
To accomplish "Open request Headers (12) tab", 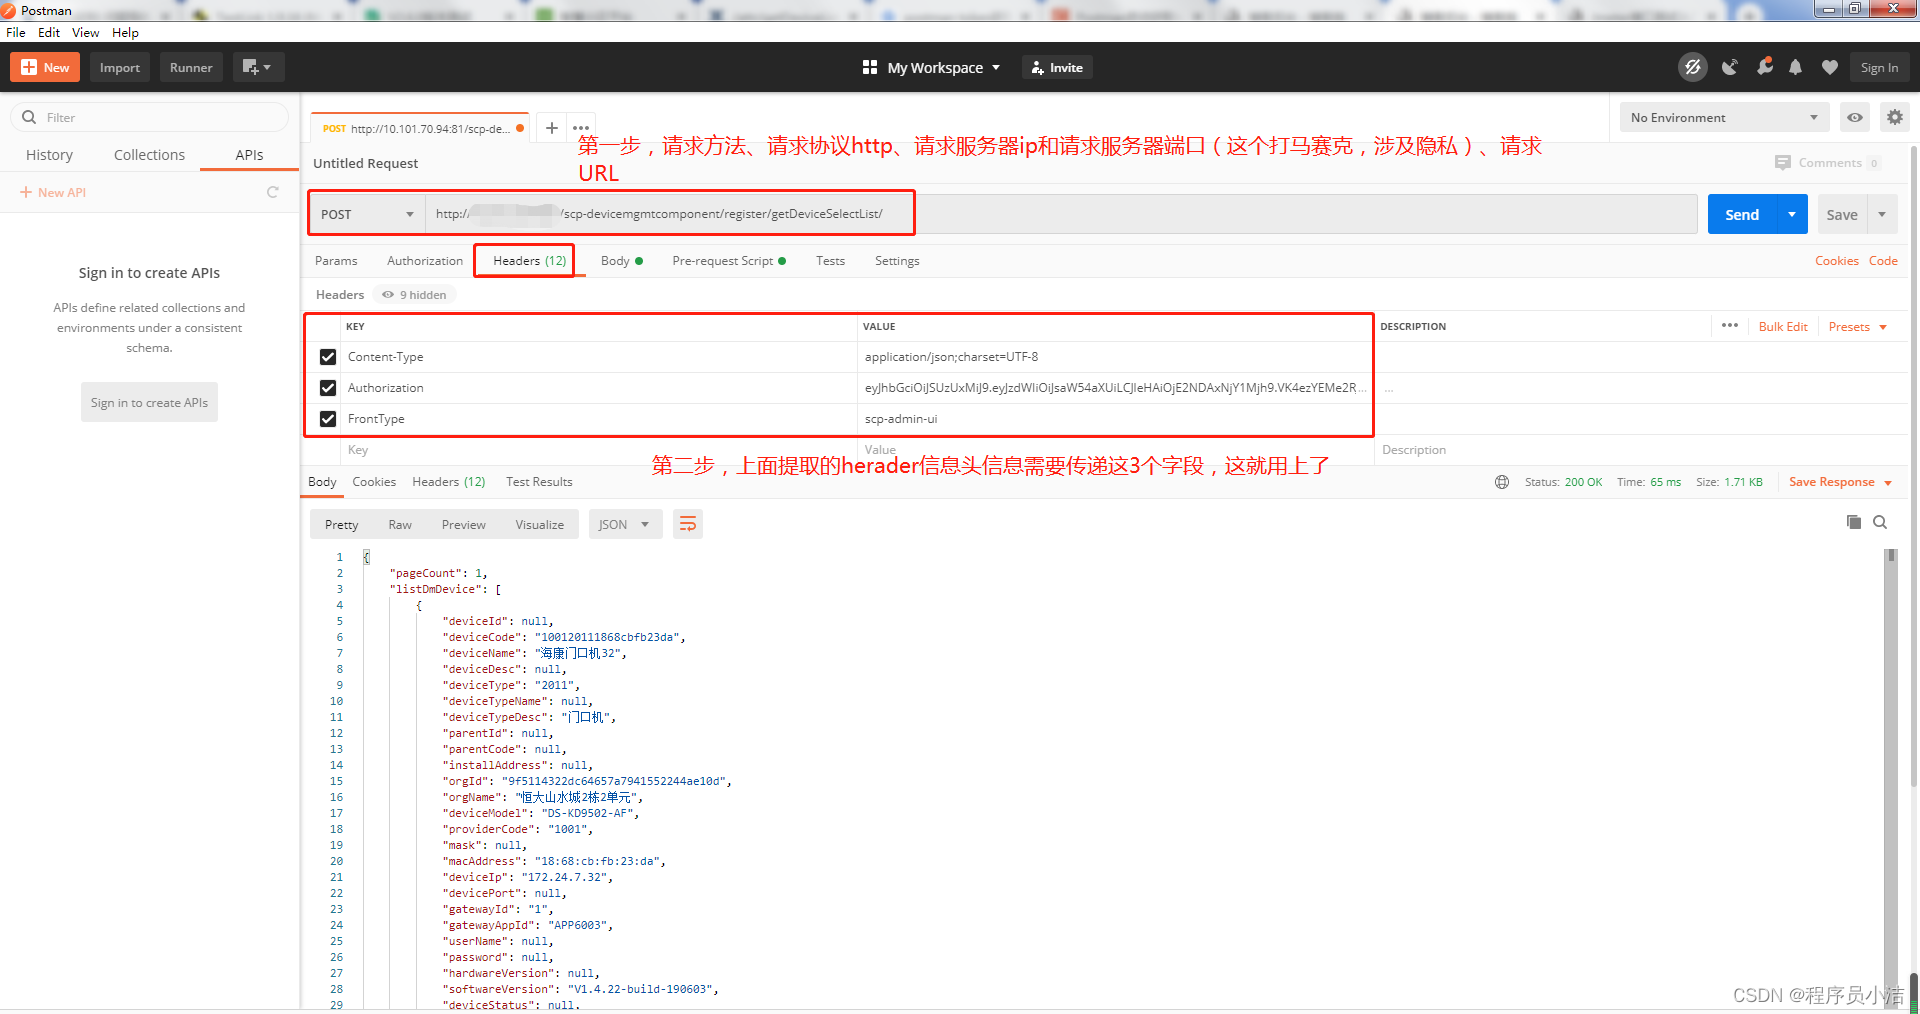I will 529,261.
